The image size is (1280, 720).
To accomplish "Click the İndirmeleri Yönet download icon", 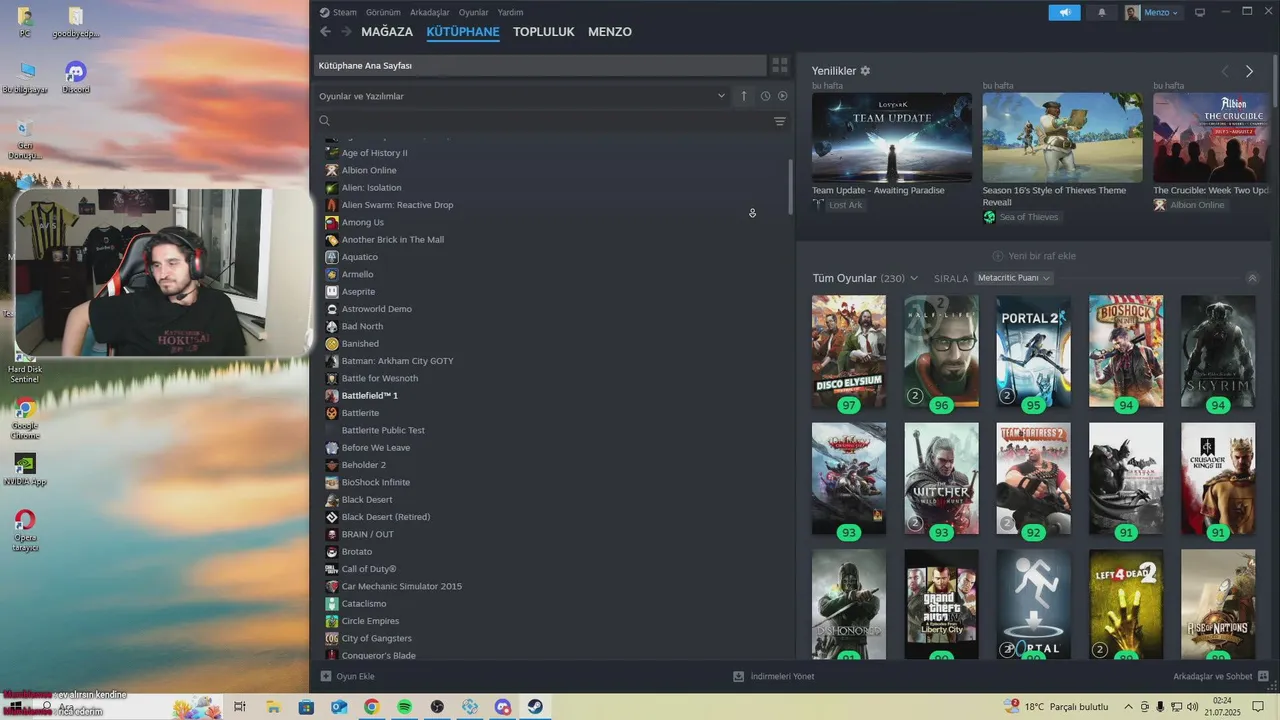I will click(739, 676).
